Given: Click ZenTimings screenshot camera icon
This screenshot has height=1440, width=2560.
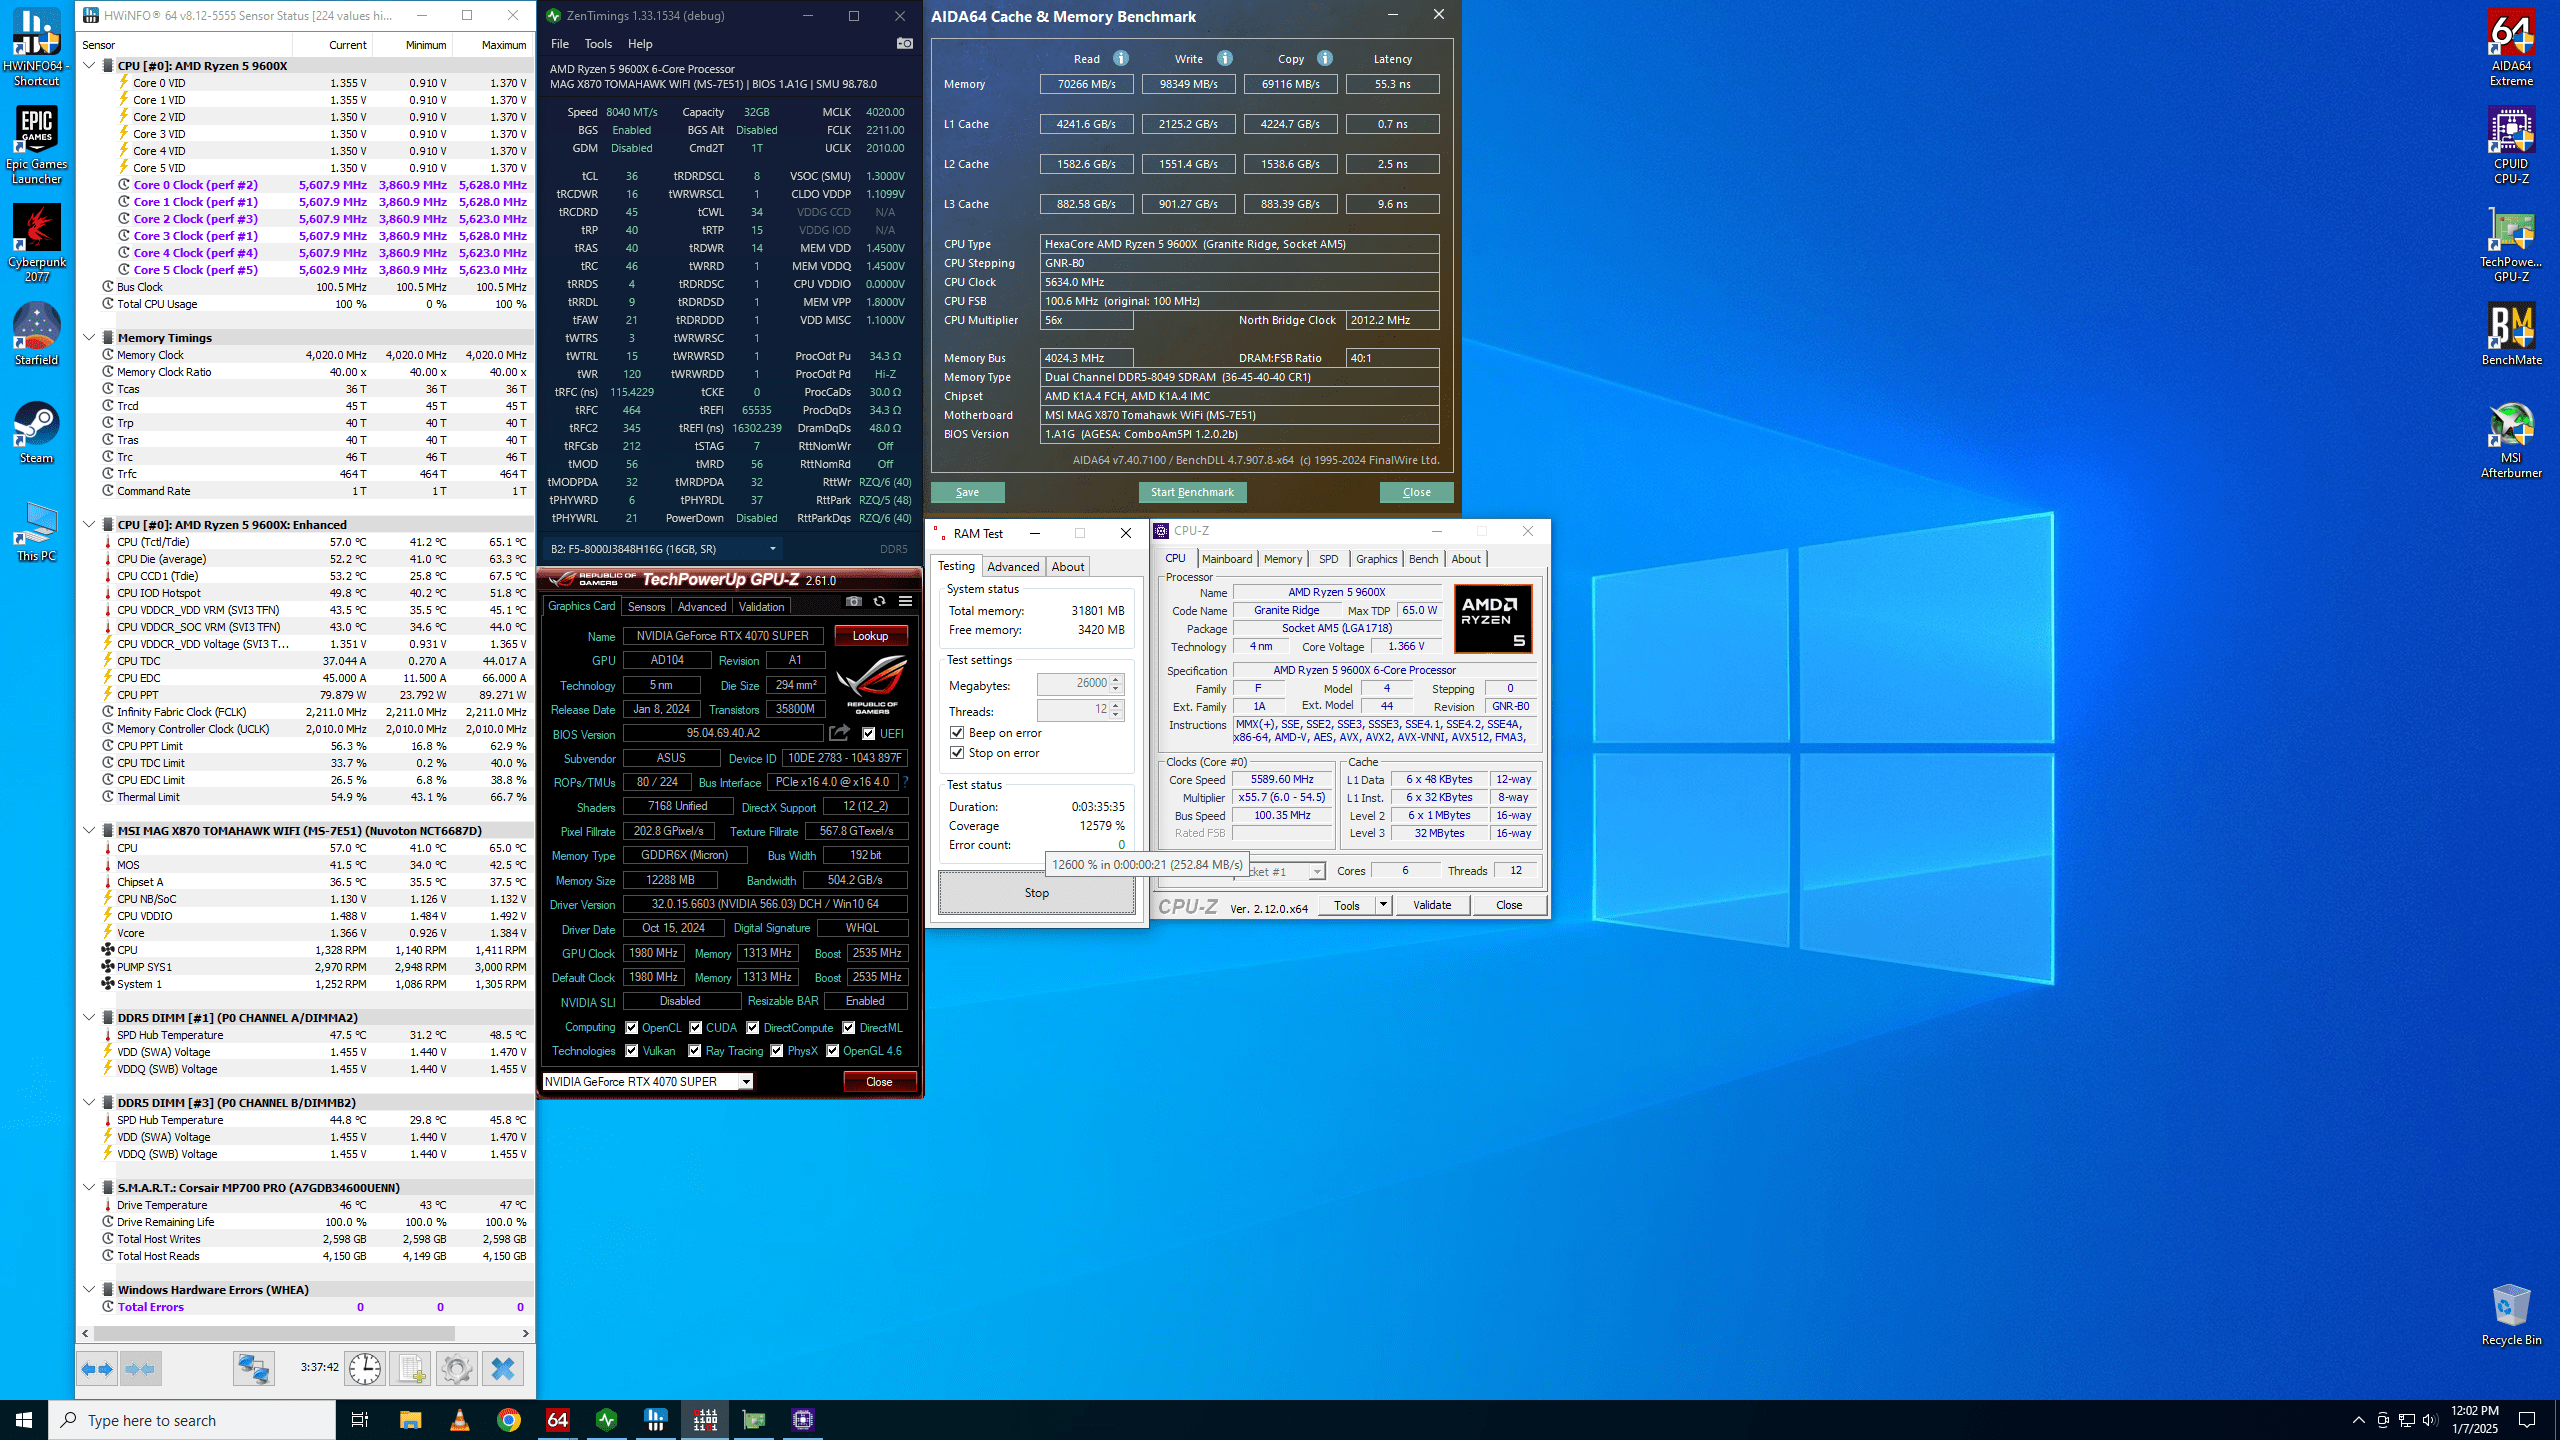Looking at the screenshot, I should coord(904,43).
